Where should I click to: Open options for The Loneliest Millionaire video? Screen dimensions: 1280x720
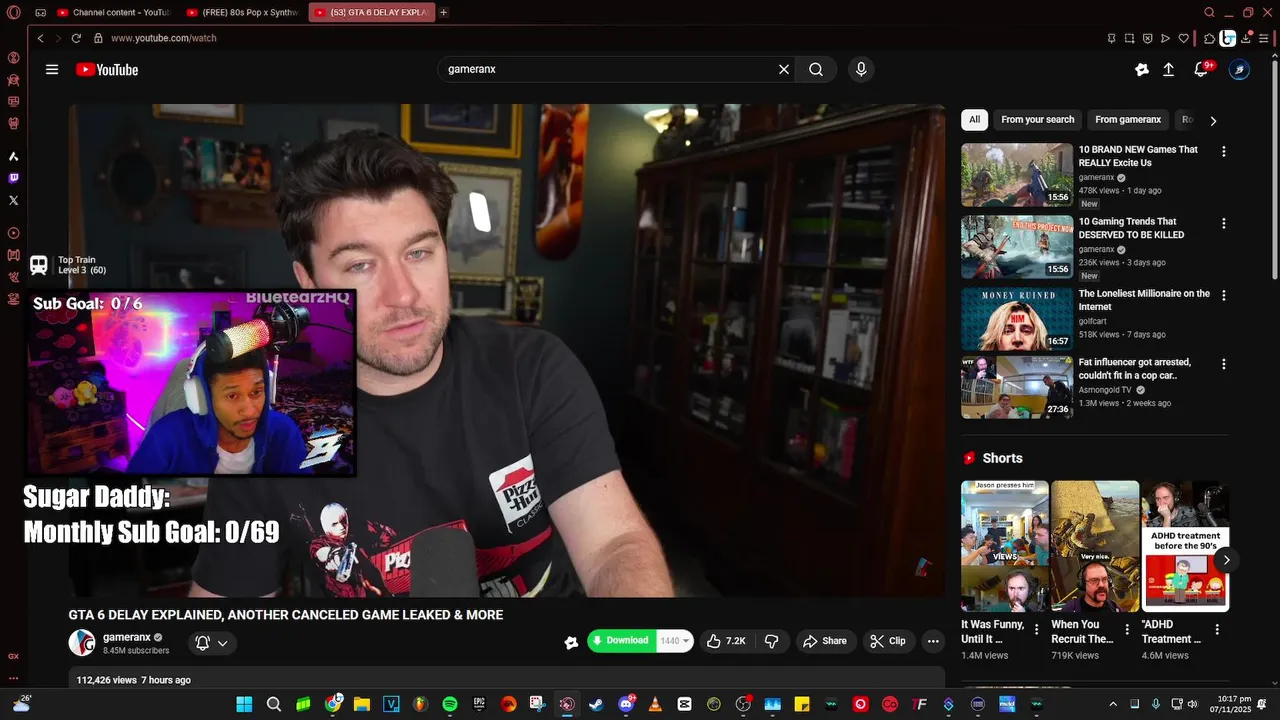tap(1223, 296)
